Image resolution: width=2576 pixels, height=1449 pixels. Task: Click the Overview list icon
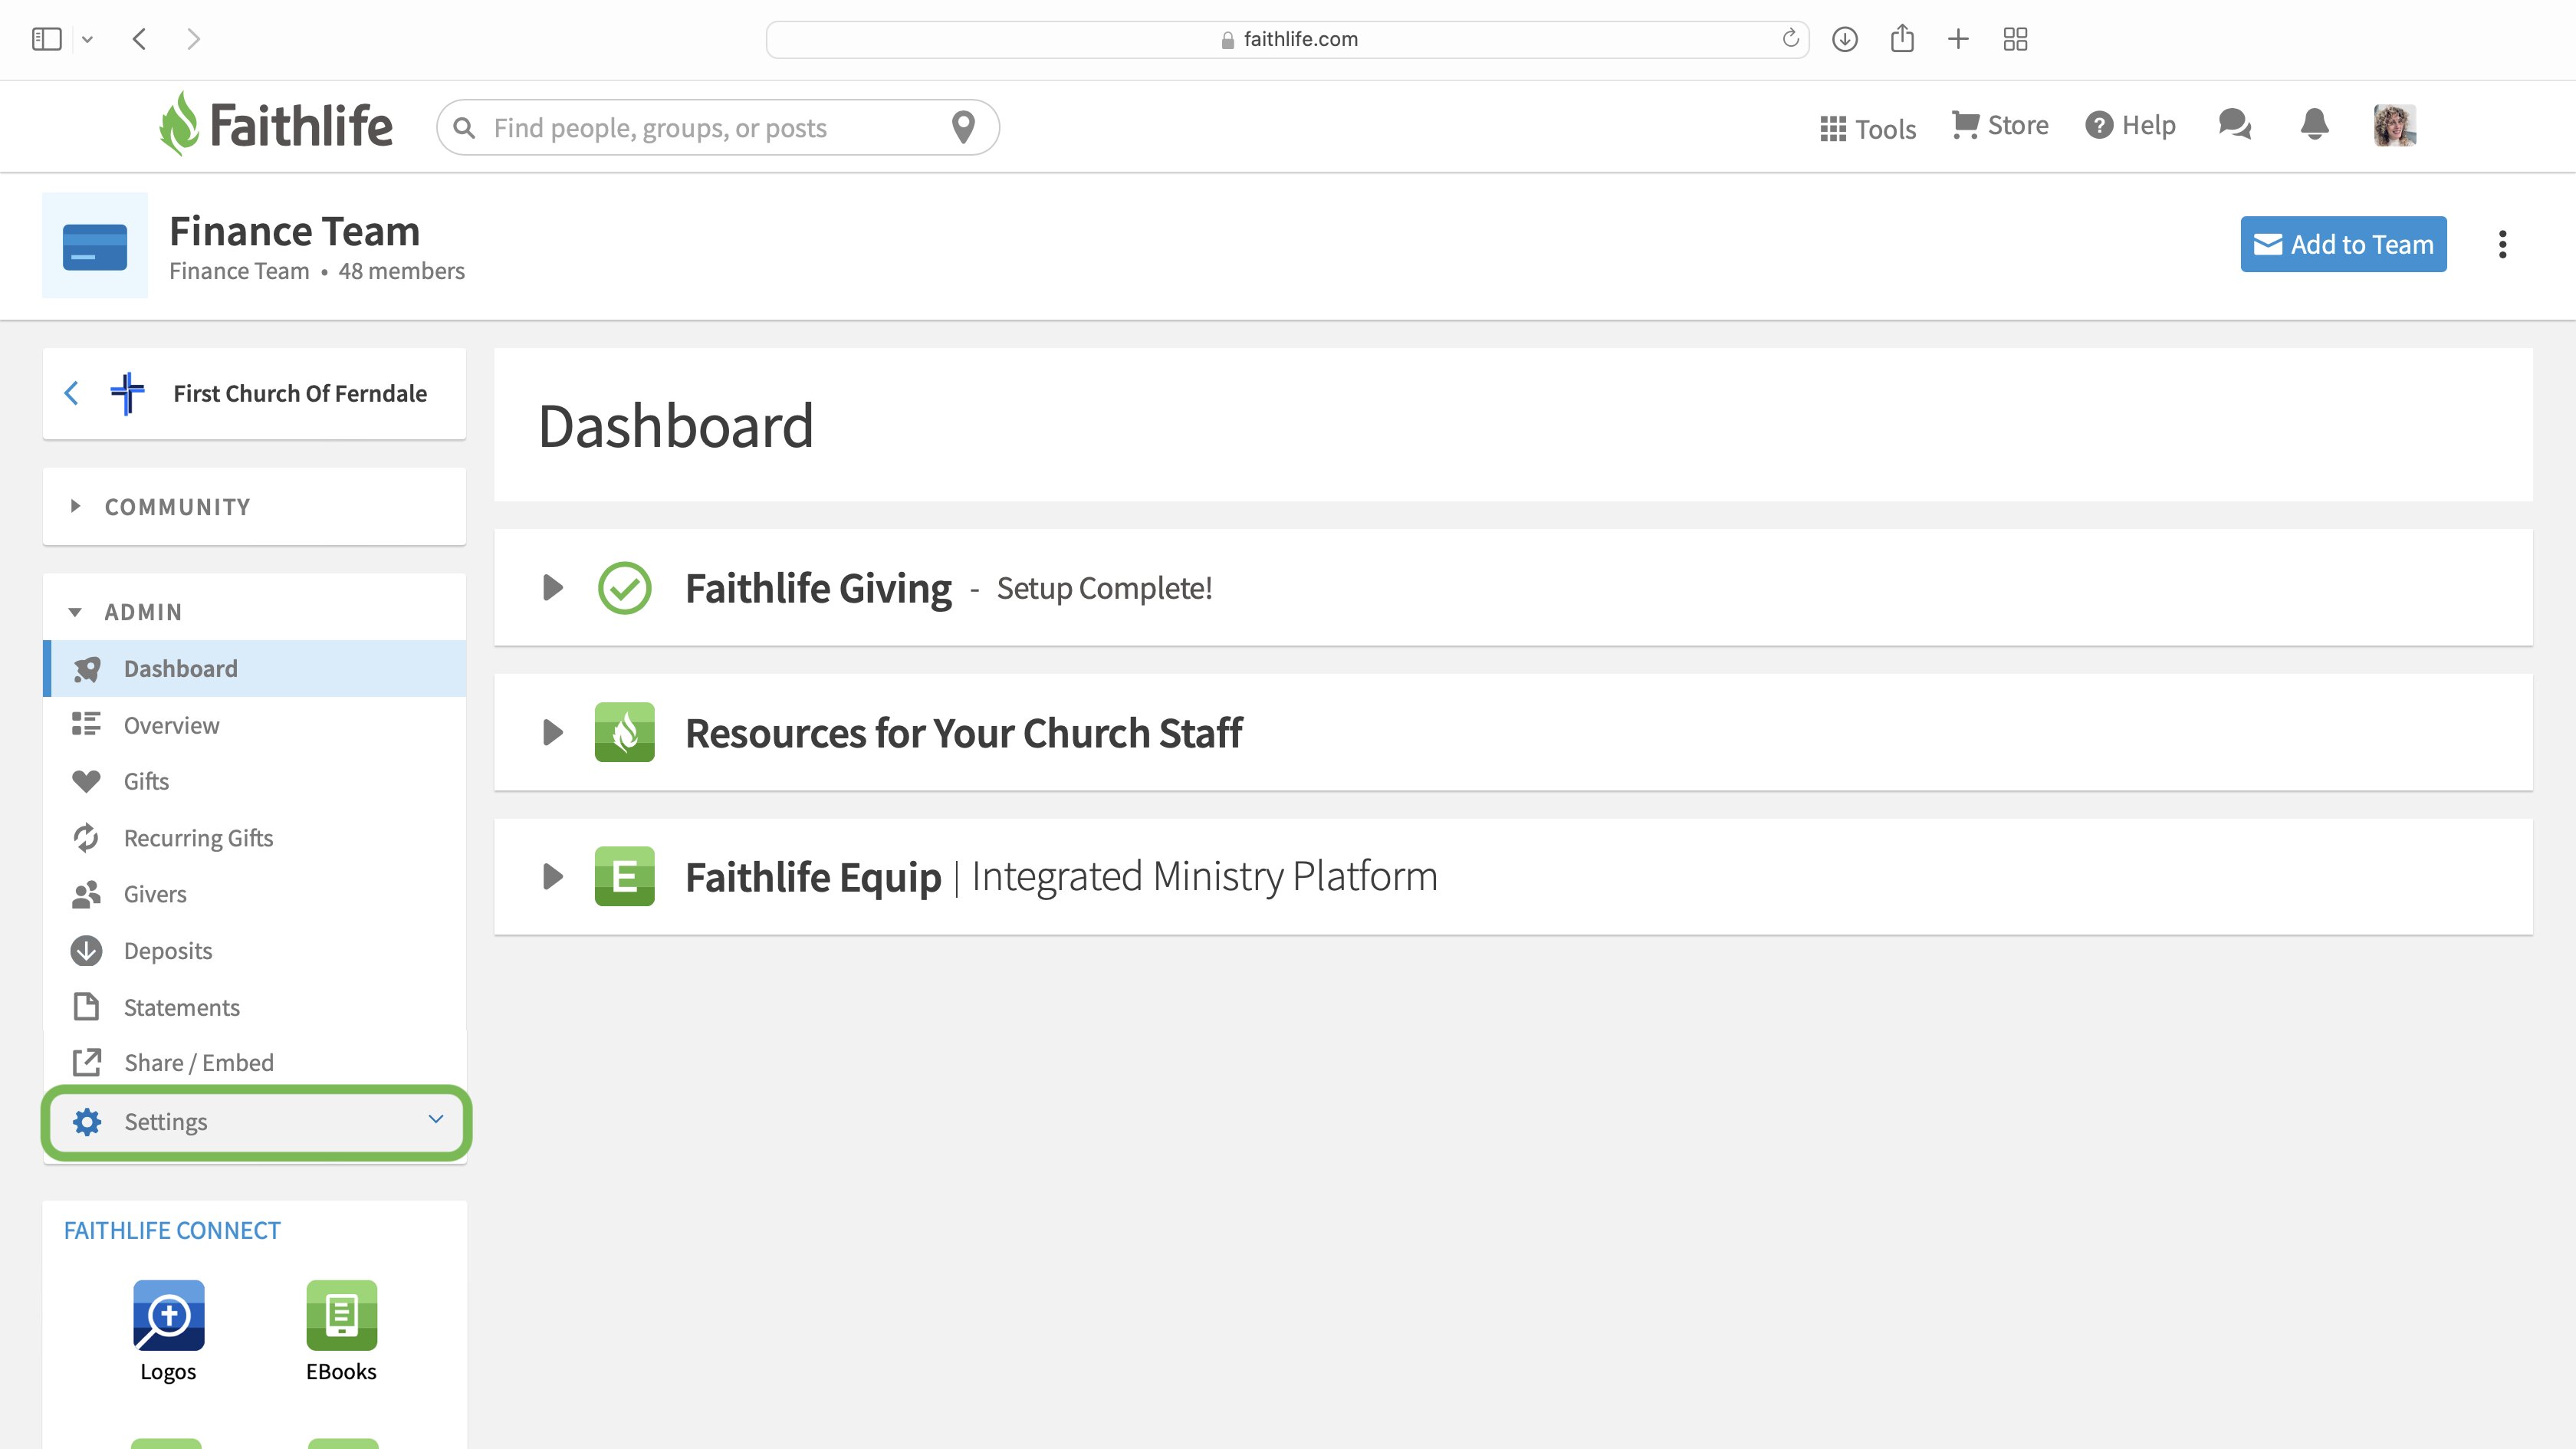86,724
